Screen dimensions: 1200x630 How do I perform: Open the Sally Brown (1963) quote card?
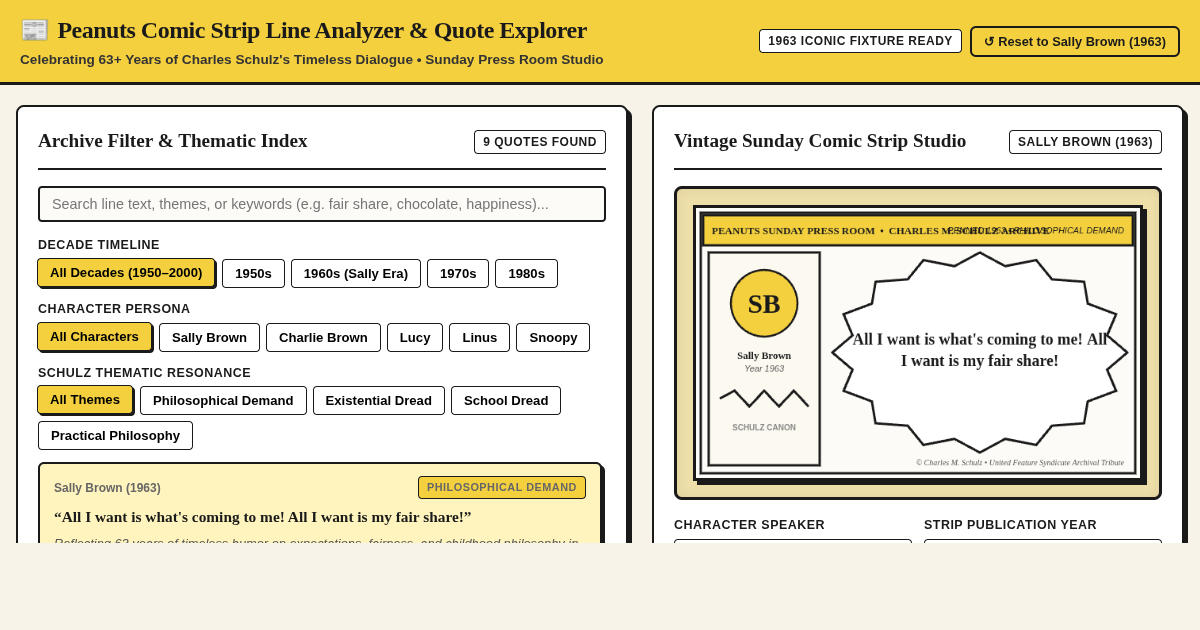tap(320, 504)
